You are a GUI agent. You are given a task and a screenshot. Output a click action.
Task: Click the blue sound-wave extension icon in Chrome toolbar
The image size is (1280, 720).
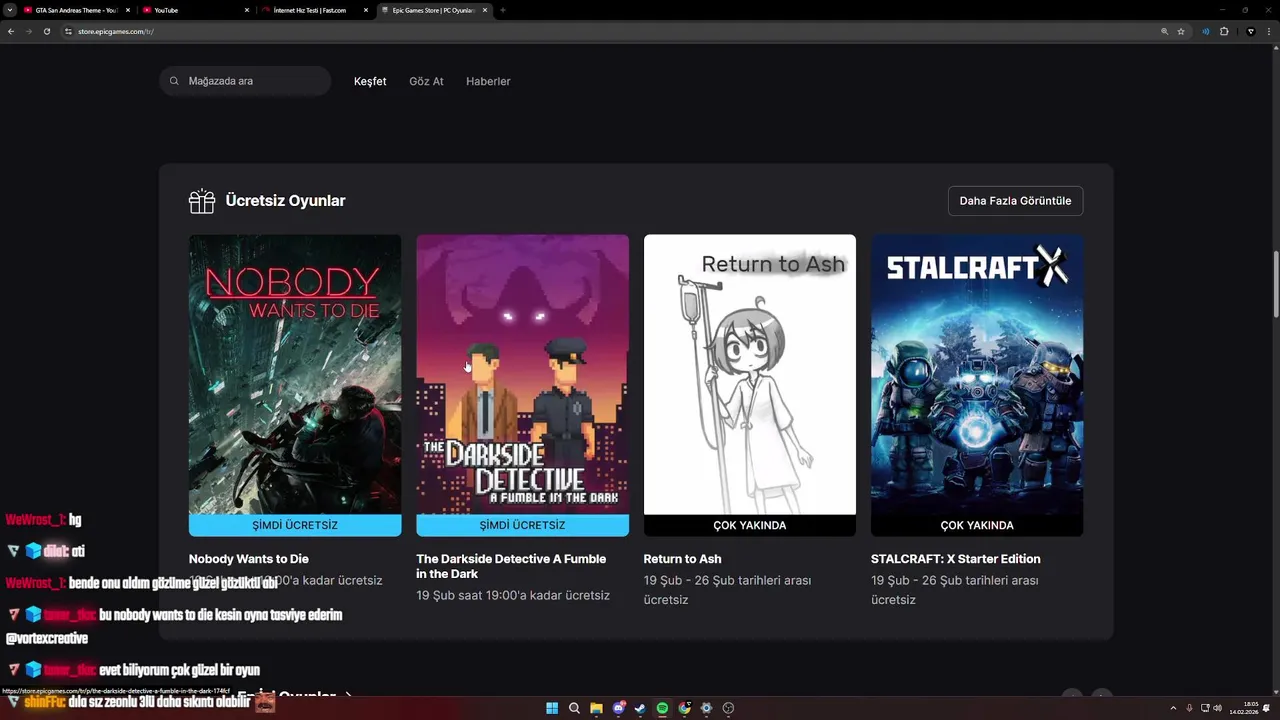[x=1206, y=31]
